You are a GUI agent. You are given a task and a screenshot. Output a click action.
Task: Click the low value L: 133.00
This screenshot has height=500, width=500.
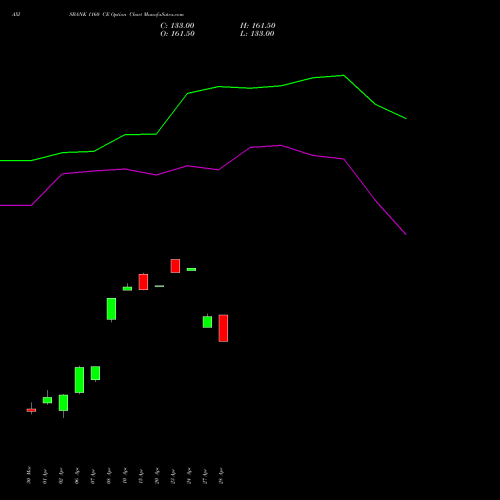[257, 34]
